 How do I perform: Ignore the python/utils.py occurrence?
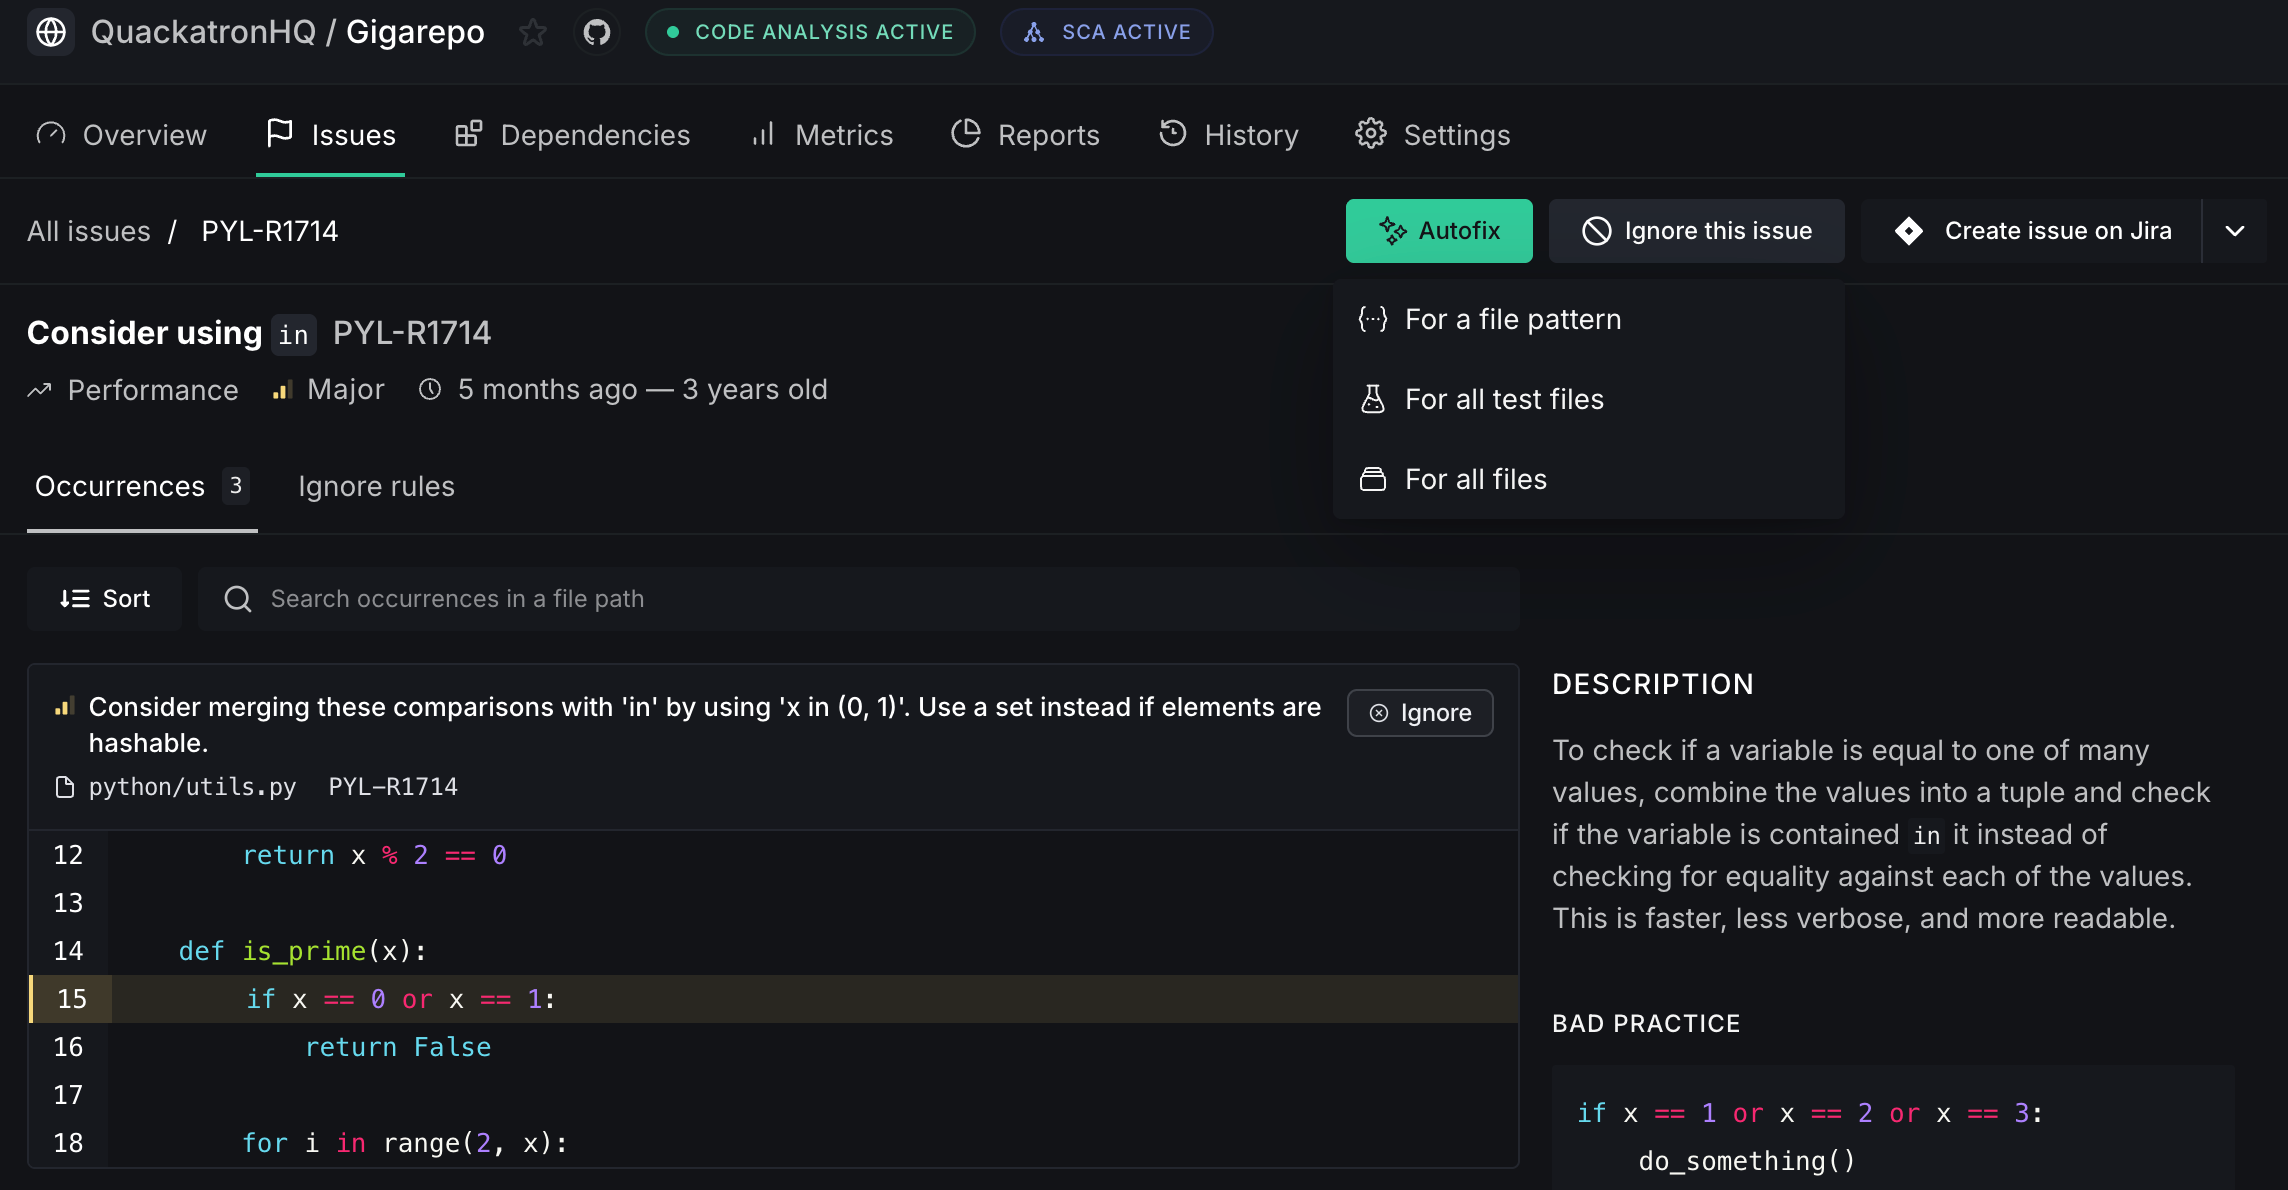click(x=1420, y=713)
